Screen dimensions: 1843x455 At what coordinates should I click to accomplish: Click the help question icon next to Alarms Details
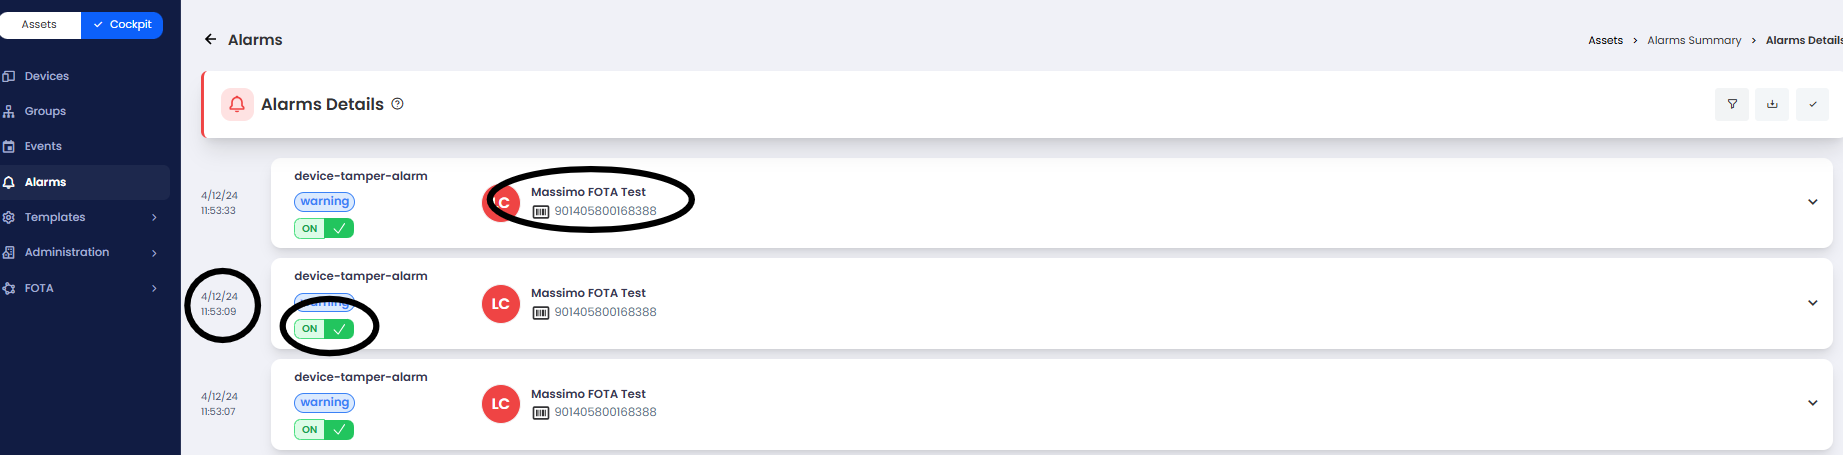[x=397, y=104]
